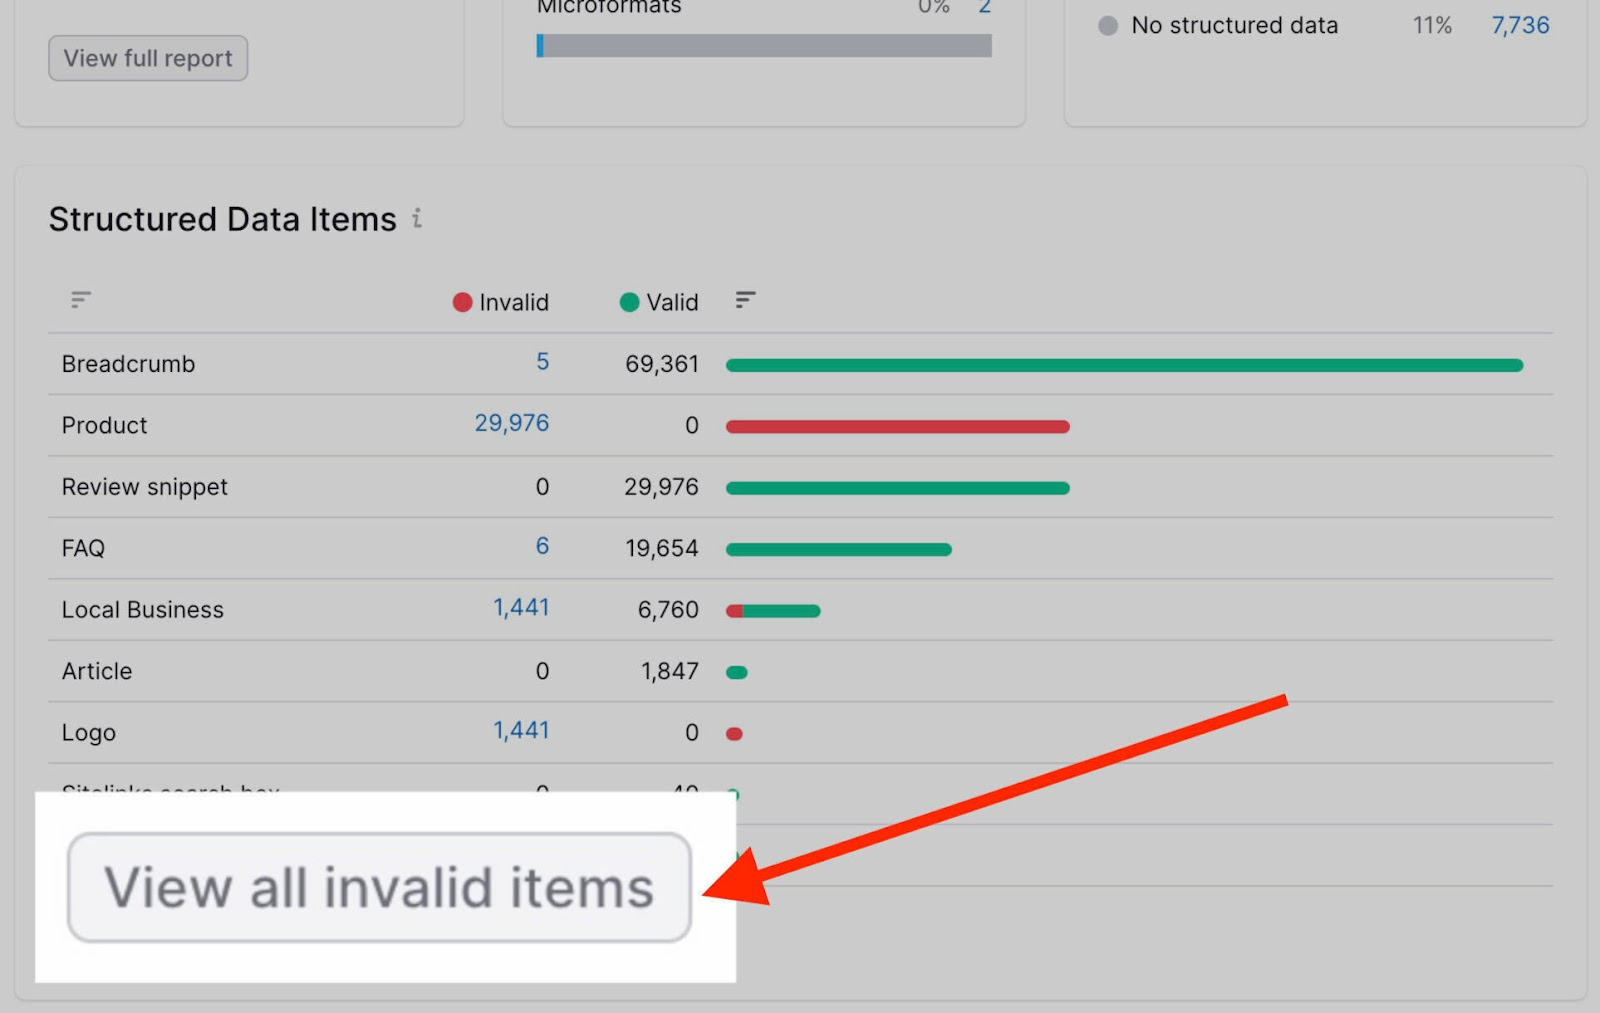Click the red Product invalid bar
This screenshot has width=1600, height=1013.
[x=897, y=427]
